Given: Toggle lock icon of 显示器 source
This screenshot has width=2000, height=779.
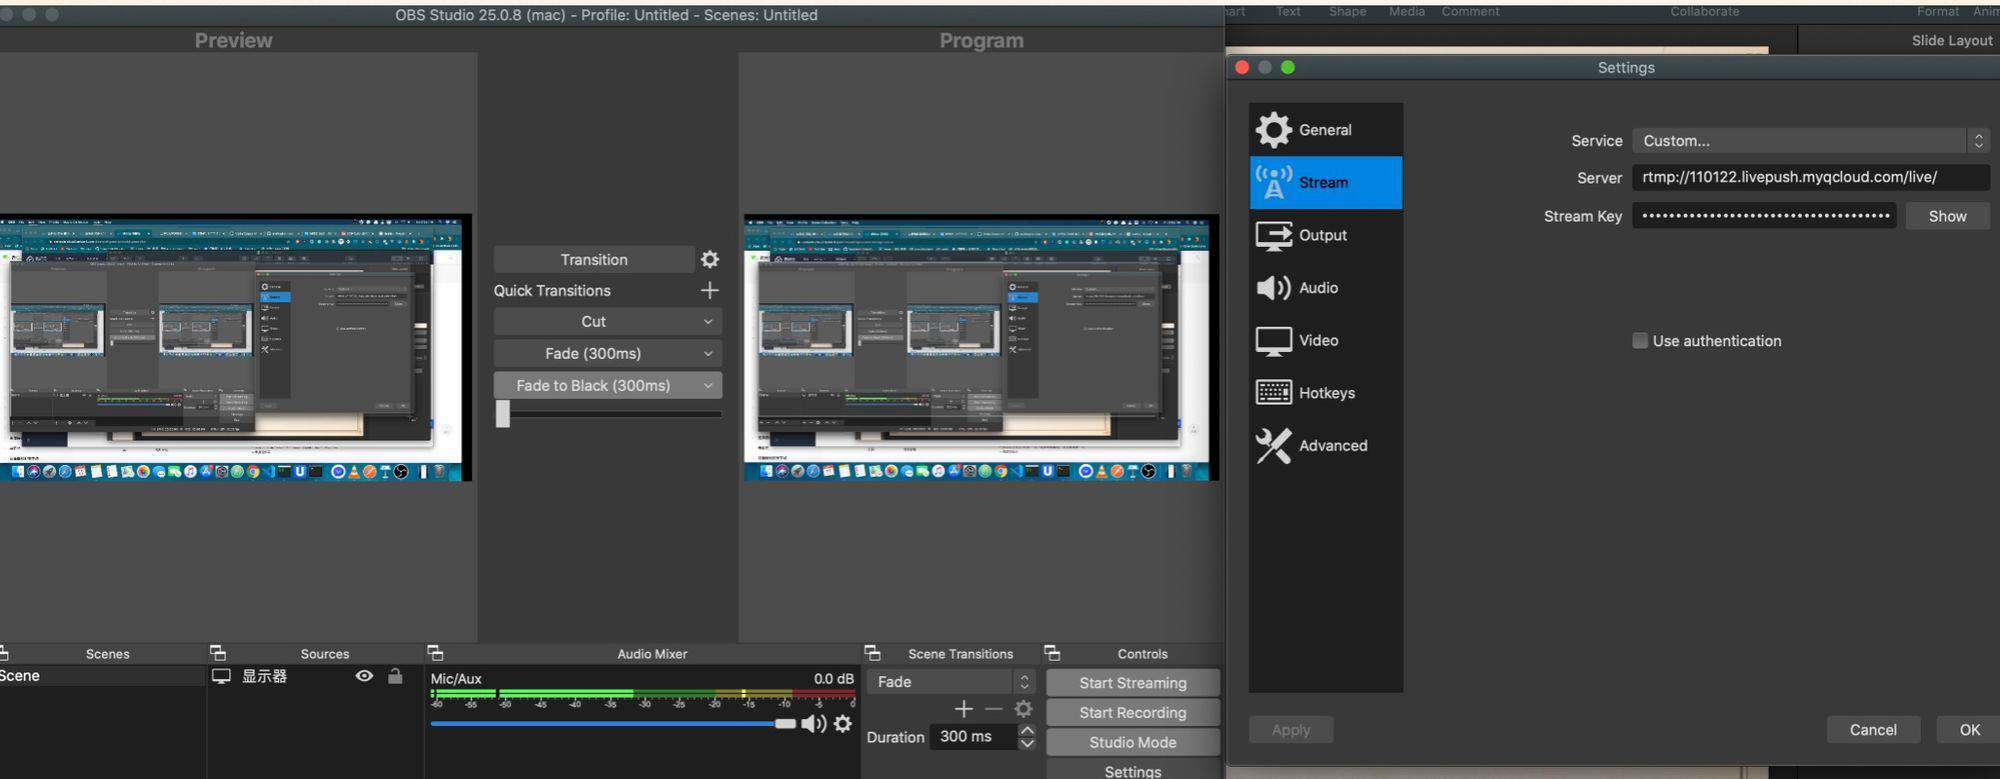Looking at the screenshot, I should [x=395, y=676].
